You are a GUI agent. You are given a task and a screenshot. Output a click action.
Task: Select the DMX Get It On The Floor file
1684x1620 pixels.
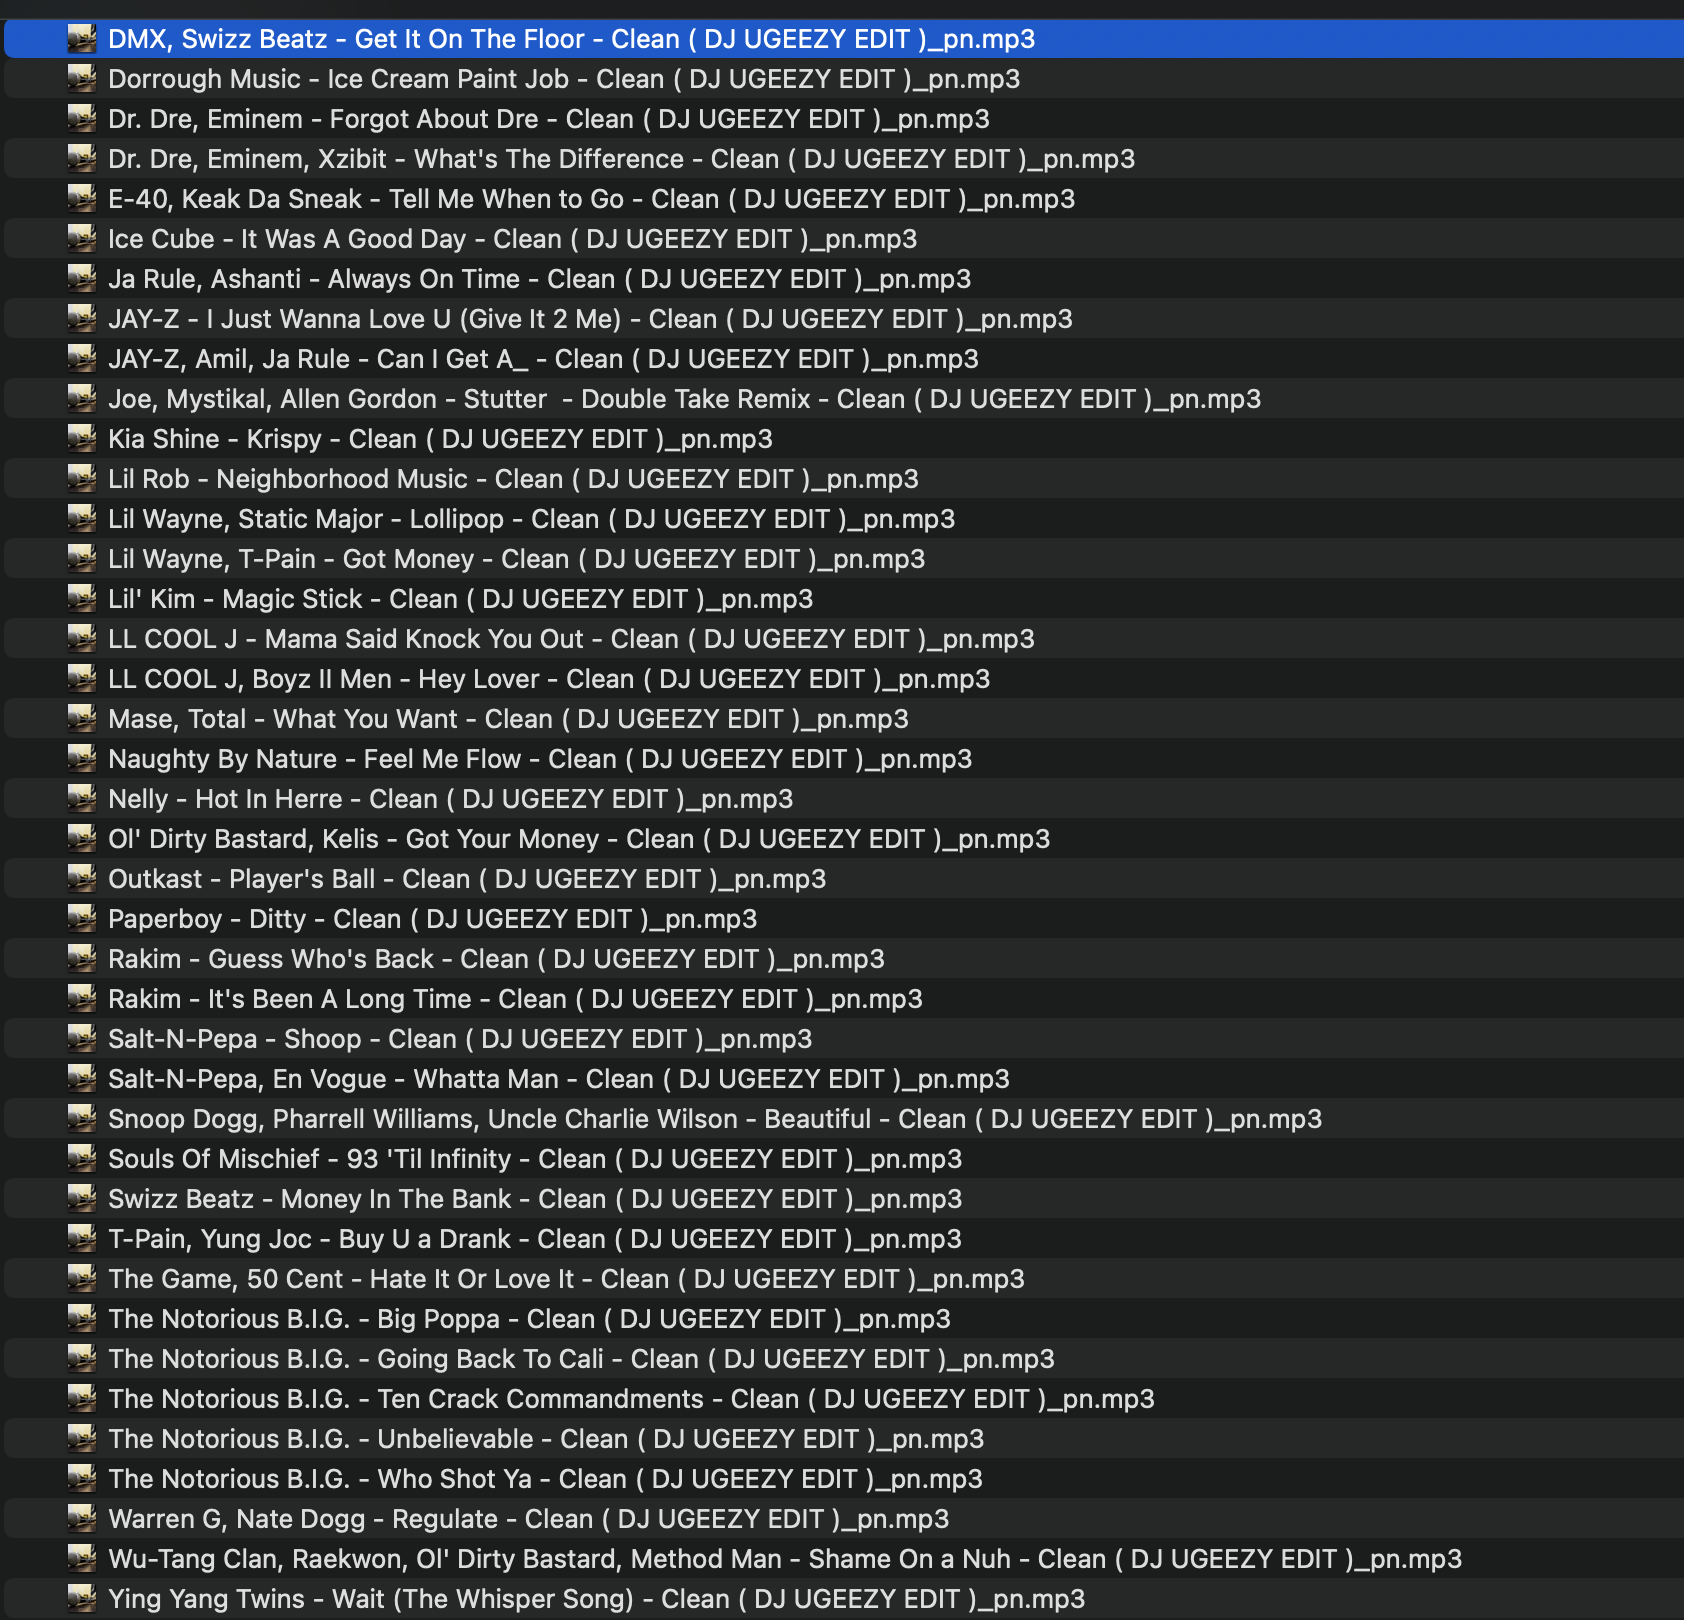click(x=571, y=39)
